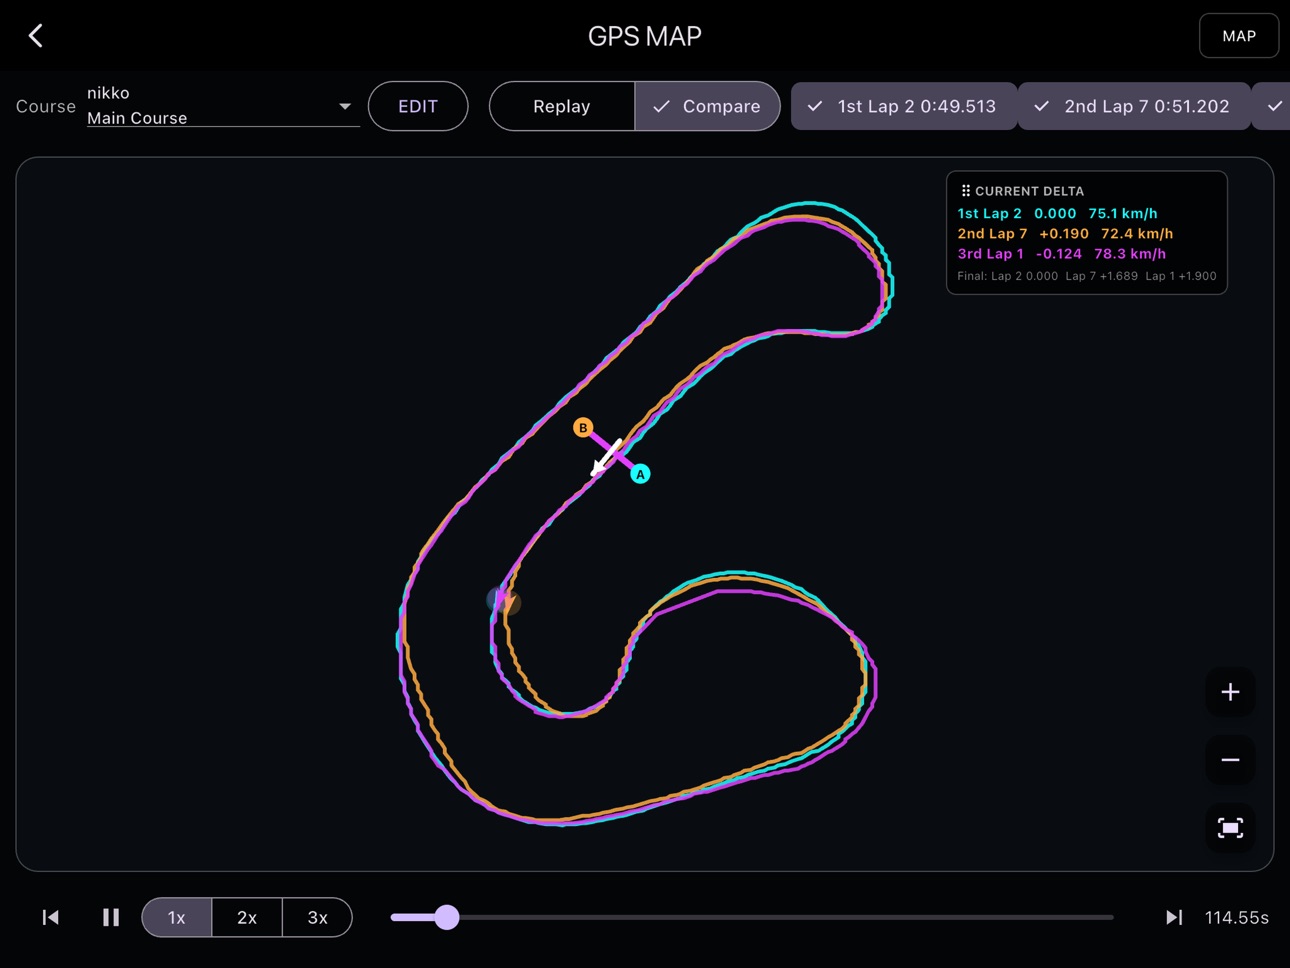Select the Compare mode tab
This screenshot has width=1290, height=968.
(x=707, y=106)
